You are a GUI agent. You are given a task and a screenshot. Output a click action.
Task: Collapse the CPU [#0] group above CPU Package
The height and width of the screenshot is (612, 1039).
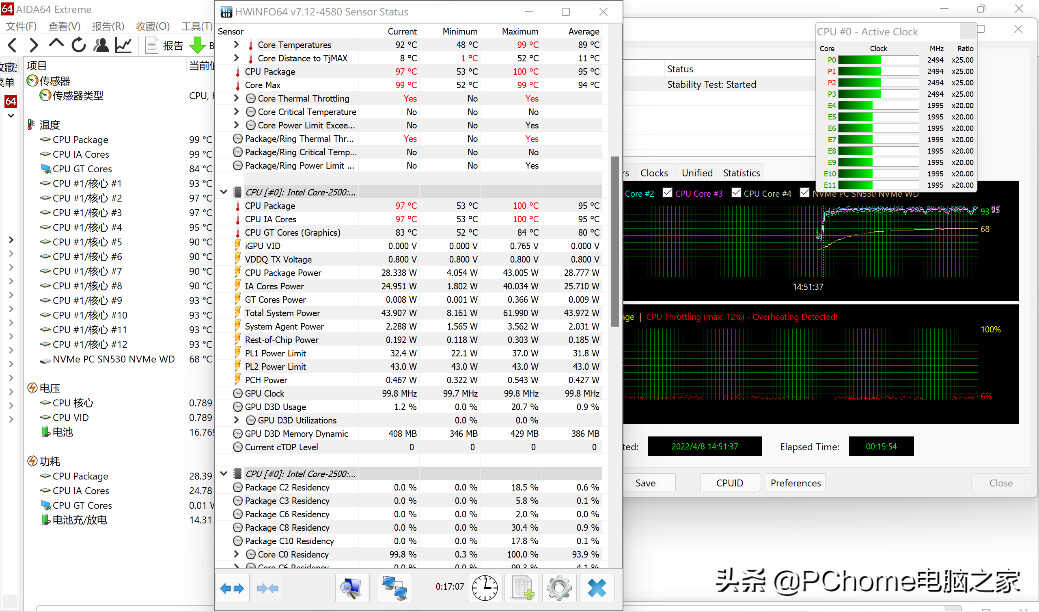[224, 192]
